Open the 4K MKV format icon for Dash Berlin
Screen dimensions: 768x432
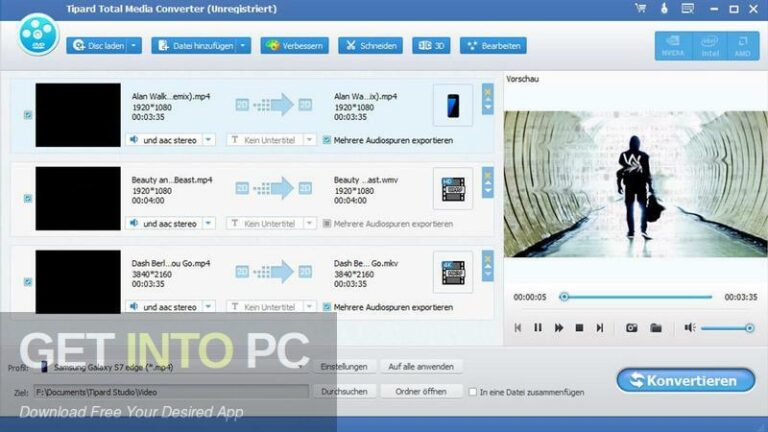tap(453, 272)
